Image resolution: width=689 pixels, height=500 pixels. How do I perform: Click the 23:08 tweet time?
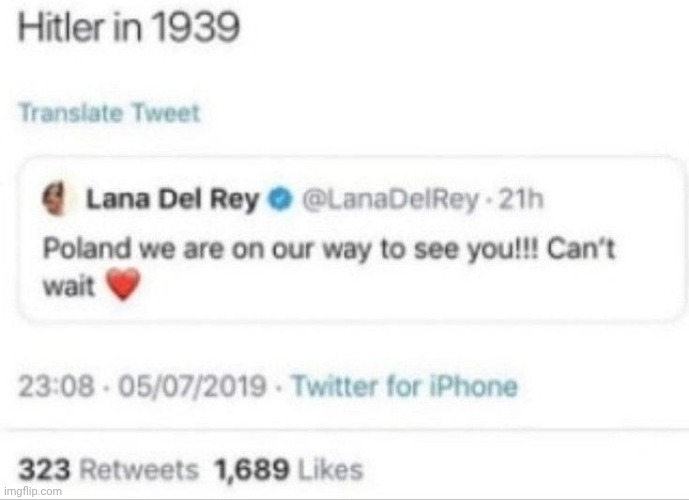point(51,386)
